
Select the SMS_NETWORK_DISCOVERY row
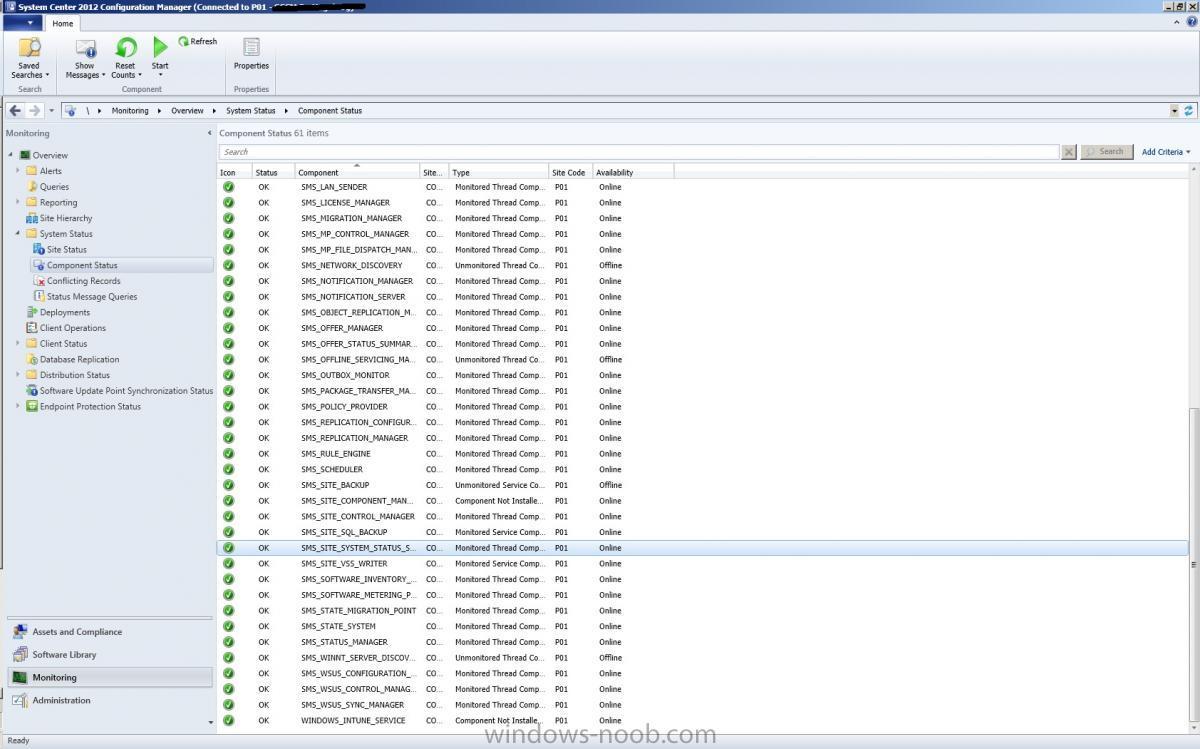tap(702, 265)
